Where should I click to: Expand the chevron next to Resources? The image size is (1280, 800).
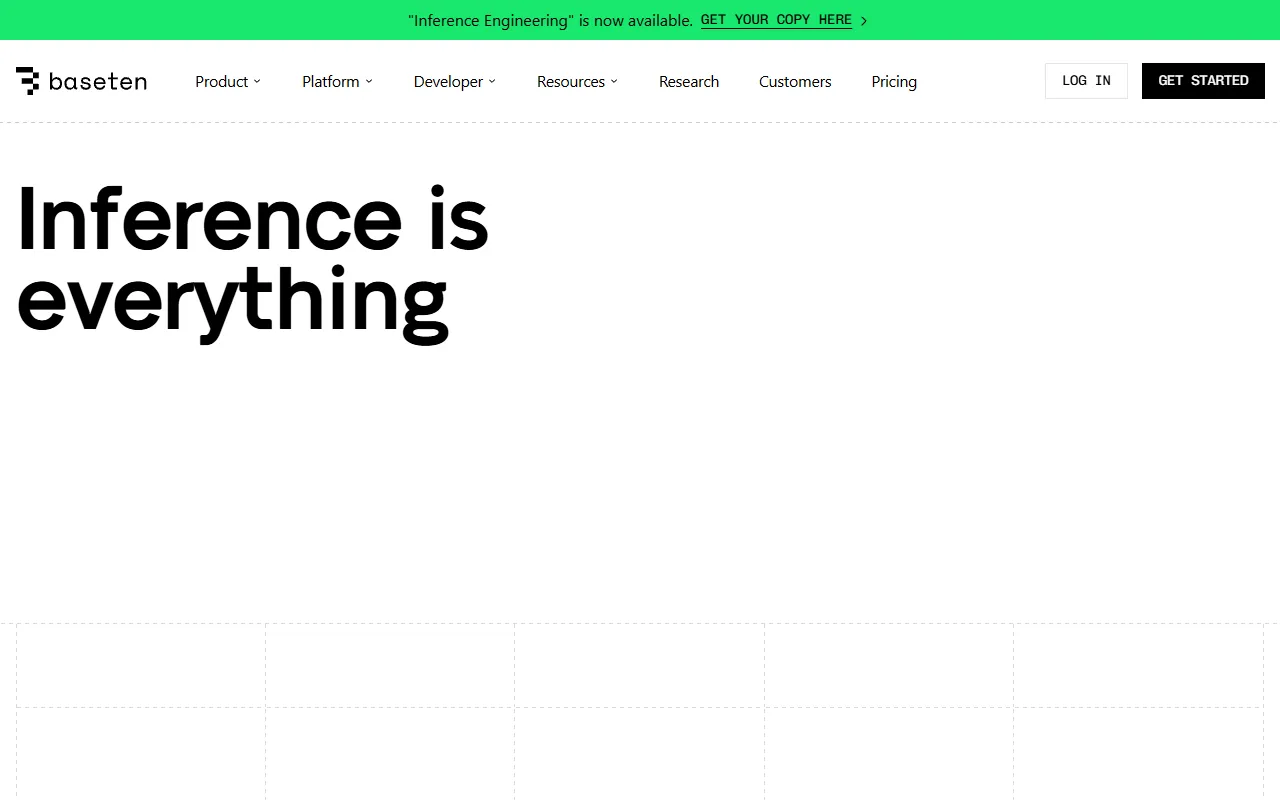tap(614, 82)
